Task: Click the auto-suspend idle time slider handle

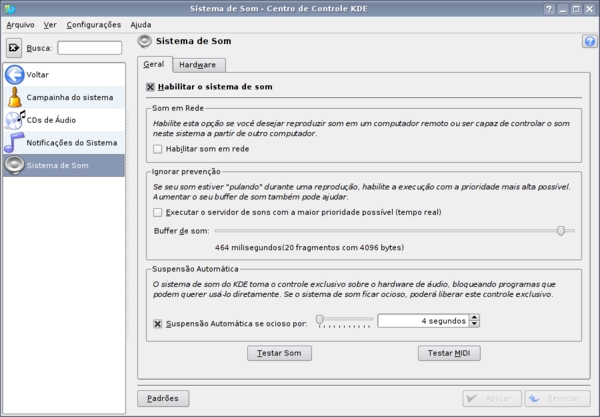Action: [320, 319]
